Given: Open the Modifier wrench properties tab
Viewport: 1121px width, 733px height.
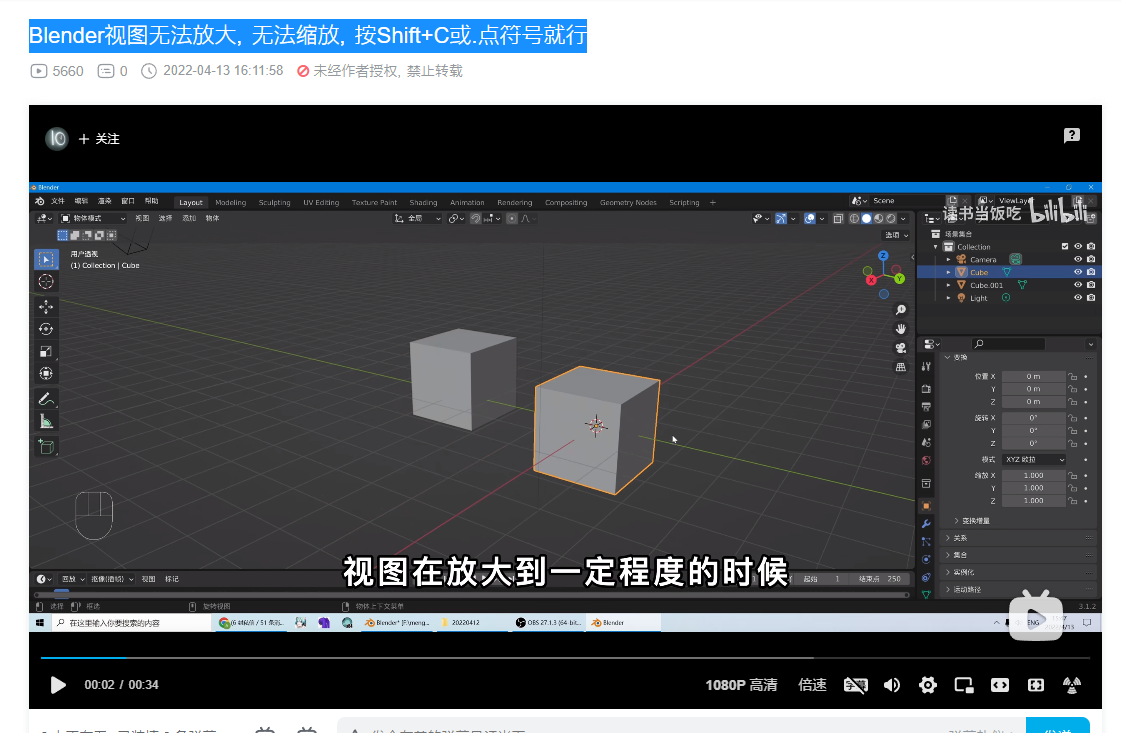Looking at the screenshot, I should (x=926, y=523).
